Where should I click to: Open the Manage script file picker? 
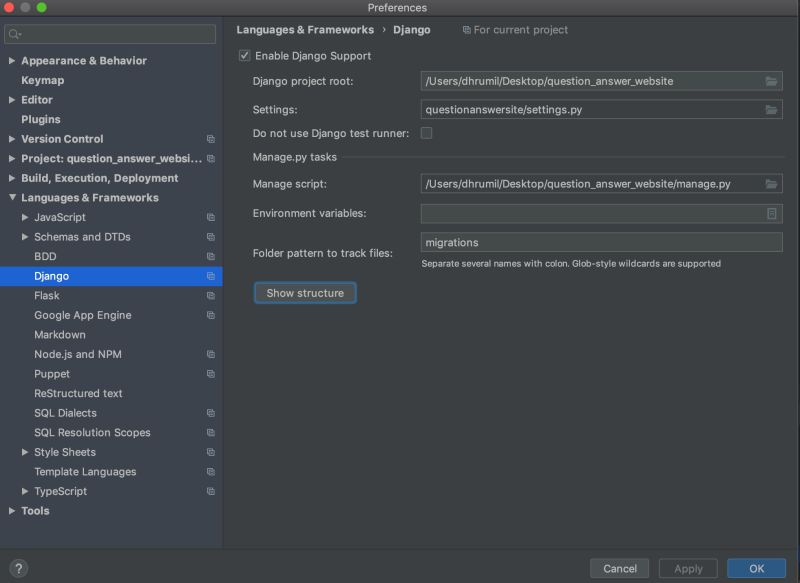(771, 183)
